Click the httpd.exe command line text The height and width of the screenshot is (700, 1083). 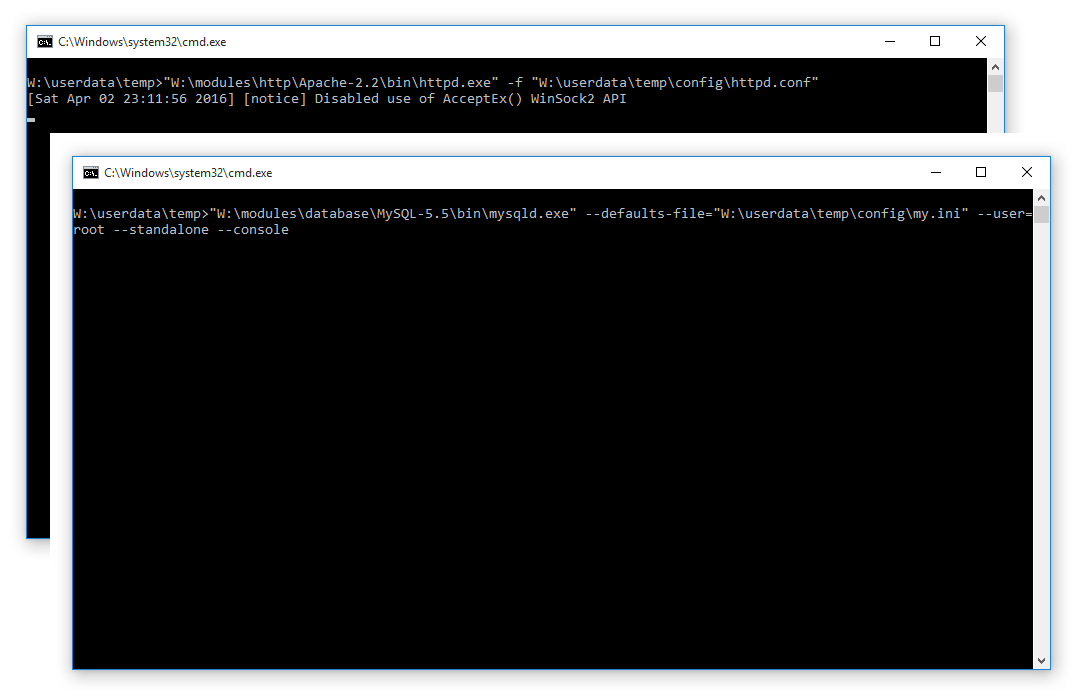click(422, 82)
